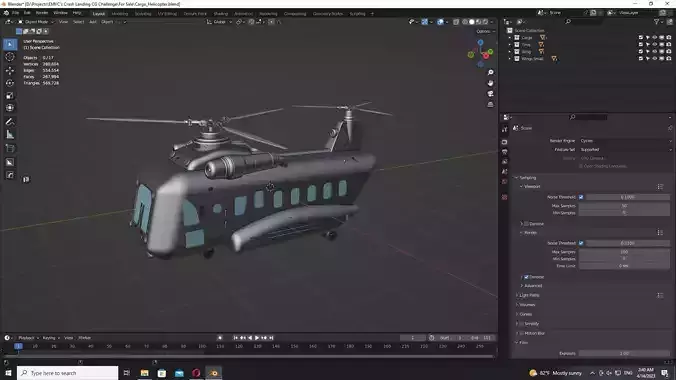Image resolution: width=676 pixels, height=380 pixels.
Task: Switch to the Modeling workspace tab
Action: click(120, 14)
